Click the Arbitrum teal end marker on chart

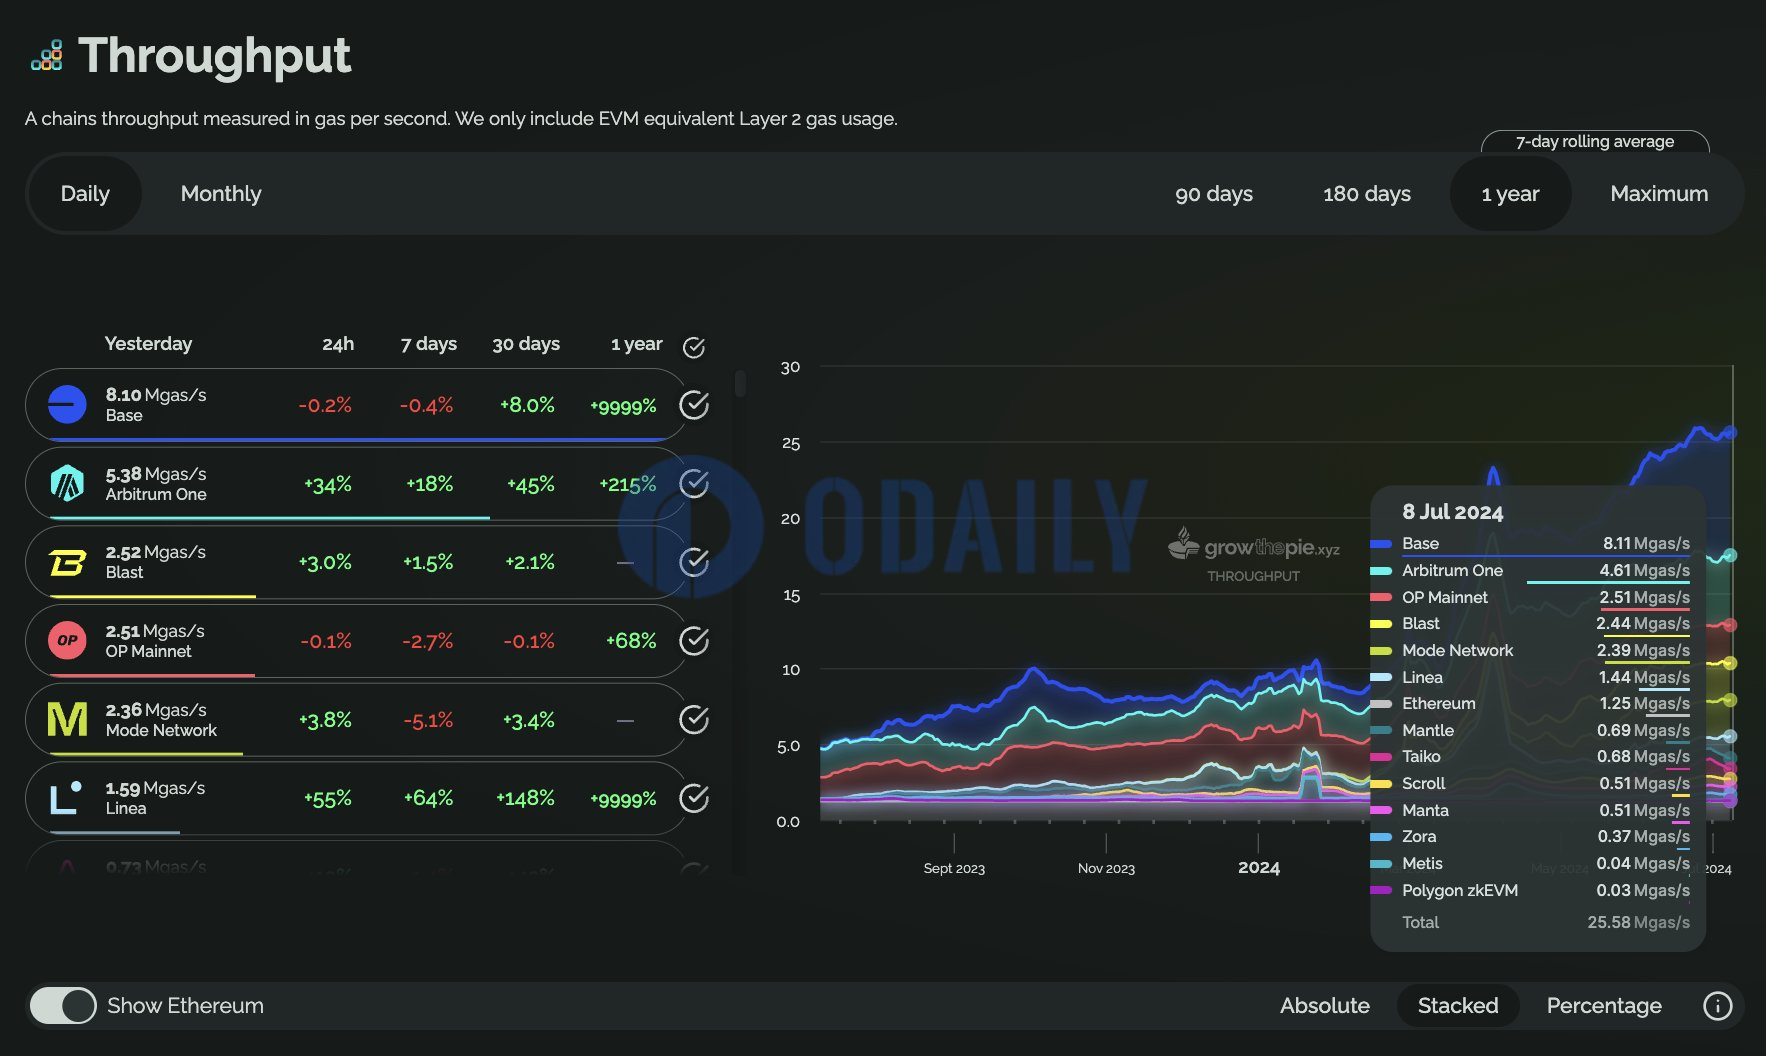[x=1730, y=555]
